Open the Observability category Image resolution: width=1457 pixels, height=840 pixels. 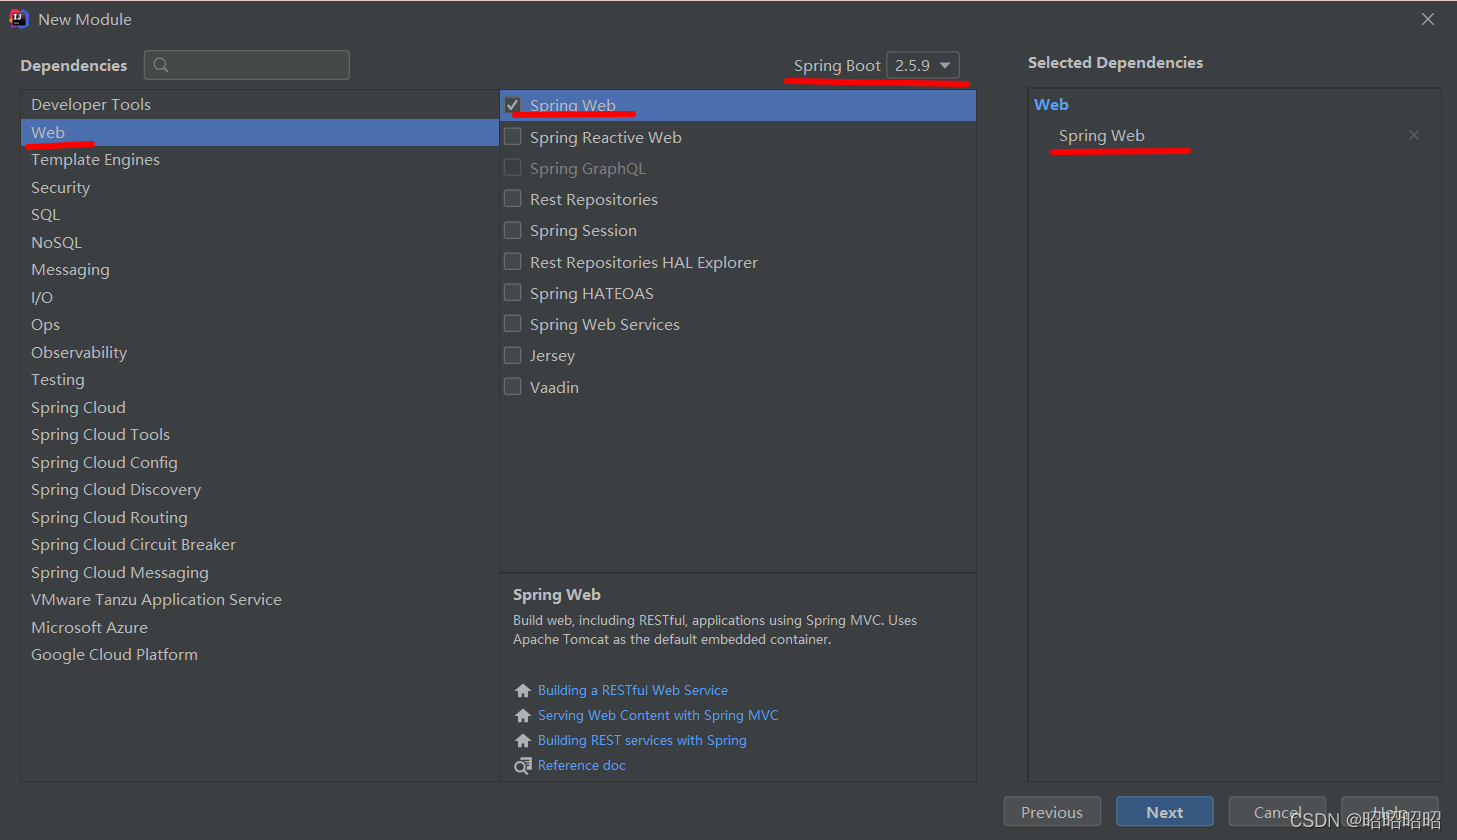click(259, 352)
